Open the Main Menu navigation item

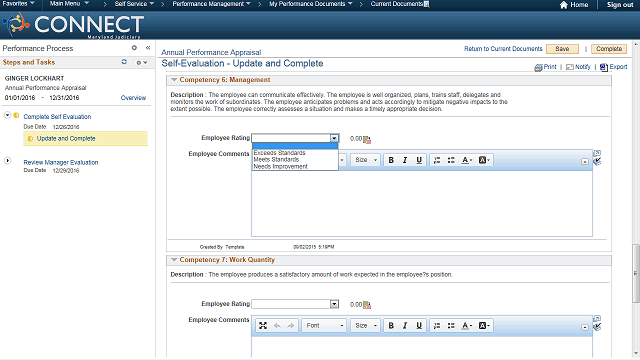click(x=69, y=4)
